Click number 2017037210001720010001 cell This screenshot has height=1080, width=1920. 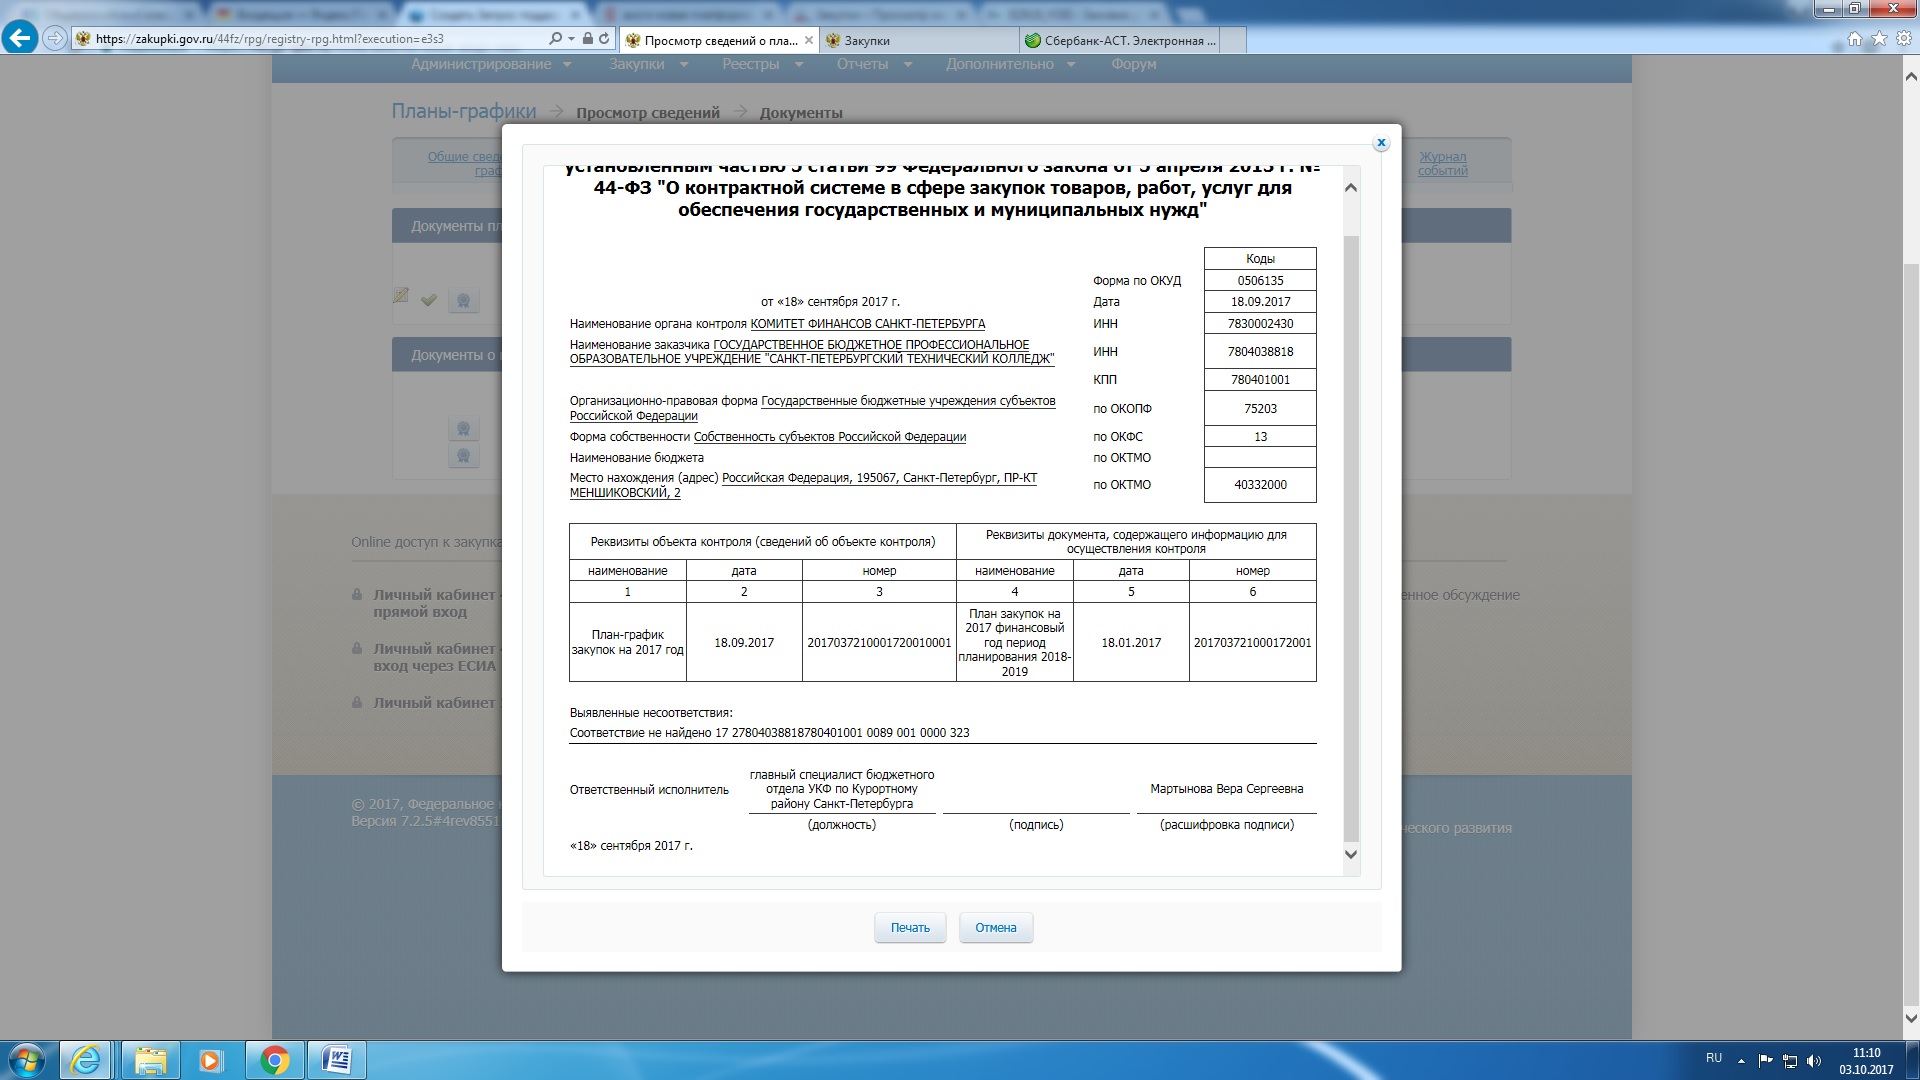pyautogui.click(x=879, y=643)
